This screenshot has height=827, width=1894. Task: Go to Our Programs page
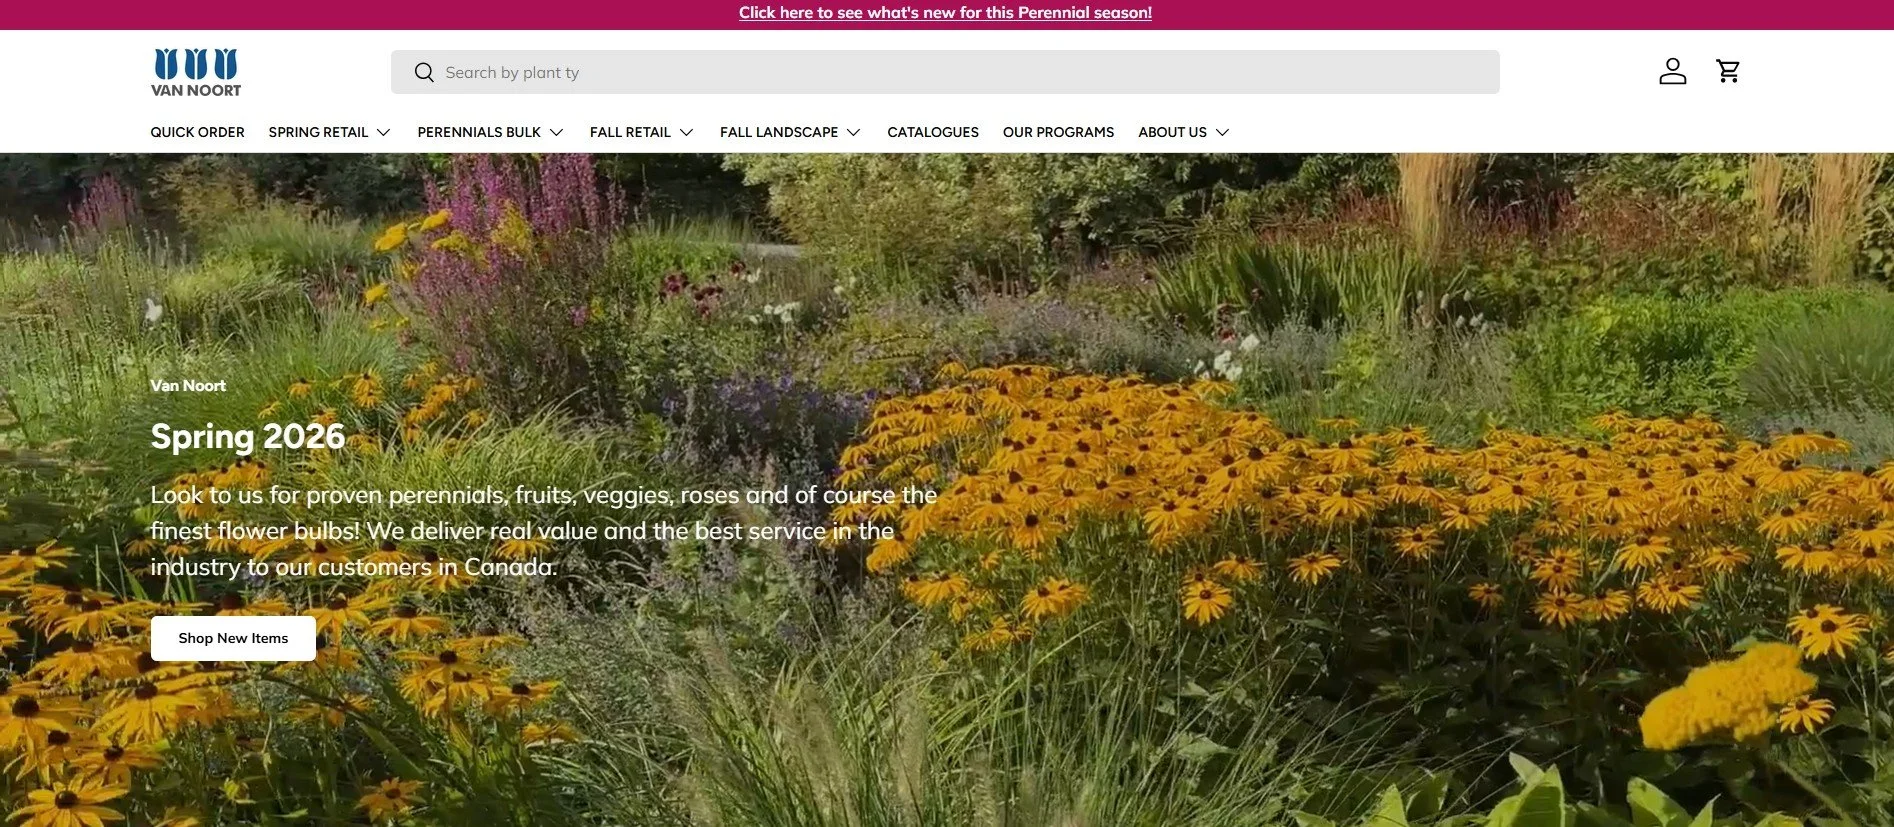1058,132
